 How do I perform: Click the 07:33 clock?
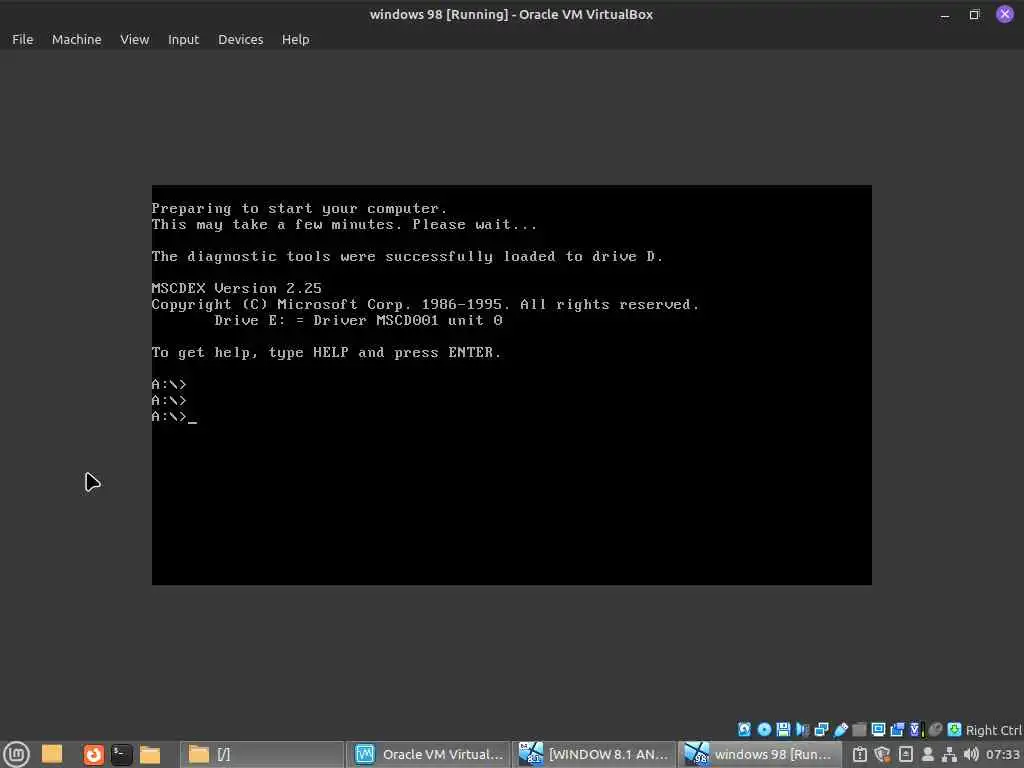click(1002, 754)
